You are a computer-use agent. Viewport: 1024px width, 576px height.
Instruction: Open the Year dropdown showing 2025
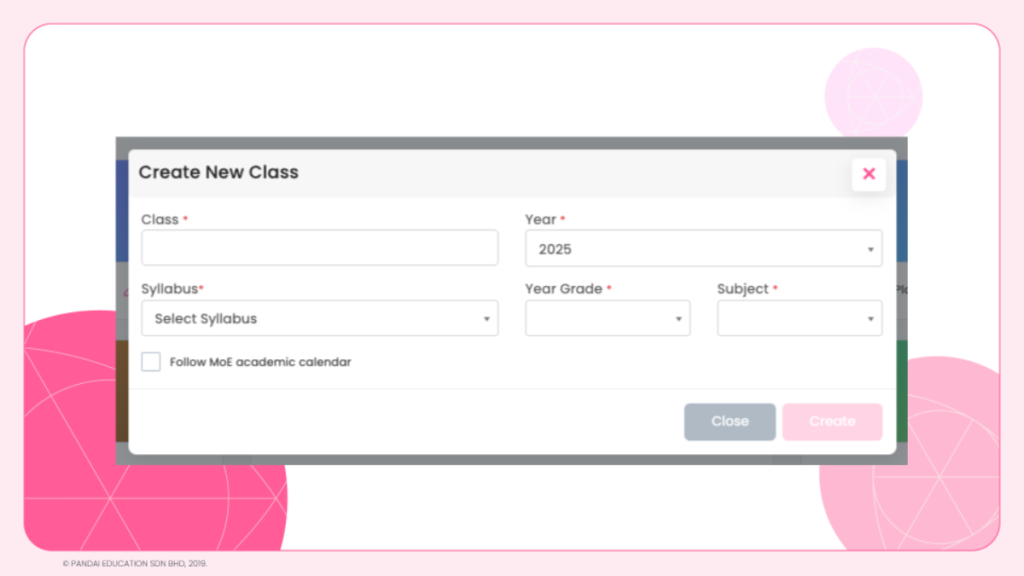[703, 248]
